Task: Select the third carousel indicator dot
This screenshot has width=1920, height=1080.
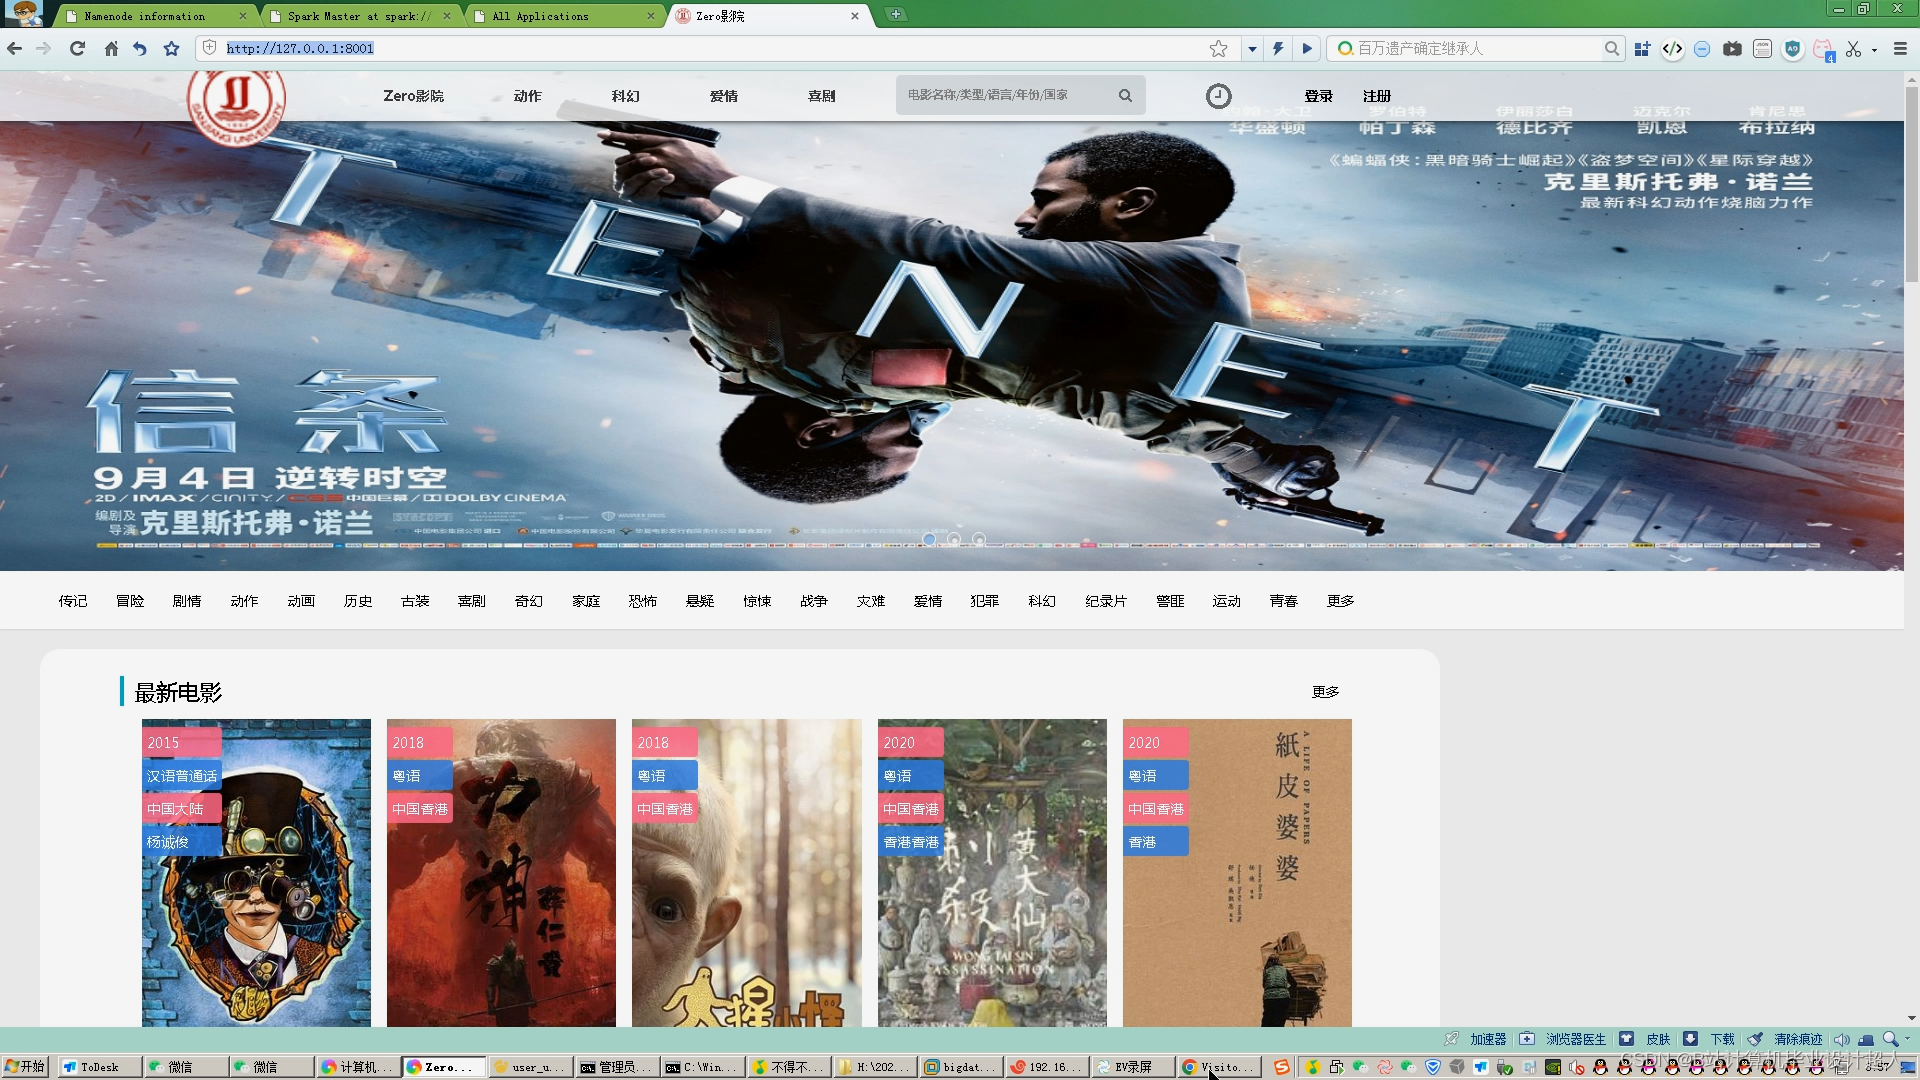Action: coord(979,539)
